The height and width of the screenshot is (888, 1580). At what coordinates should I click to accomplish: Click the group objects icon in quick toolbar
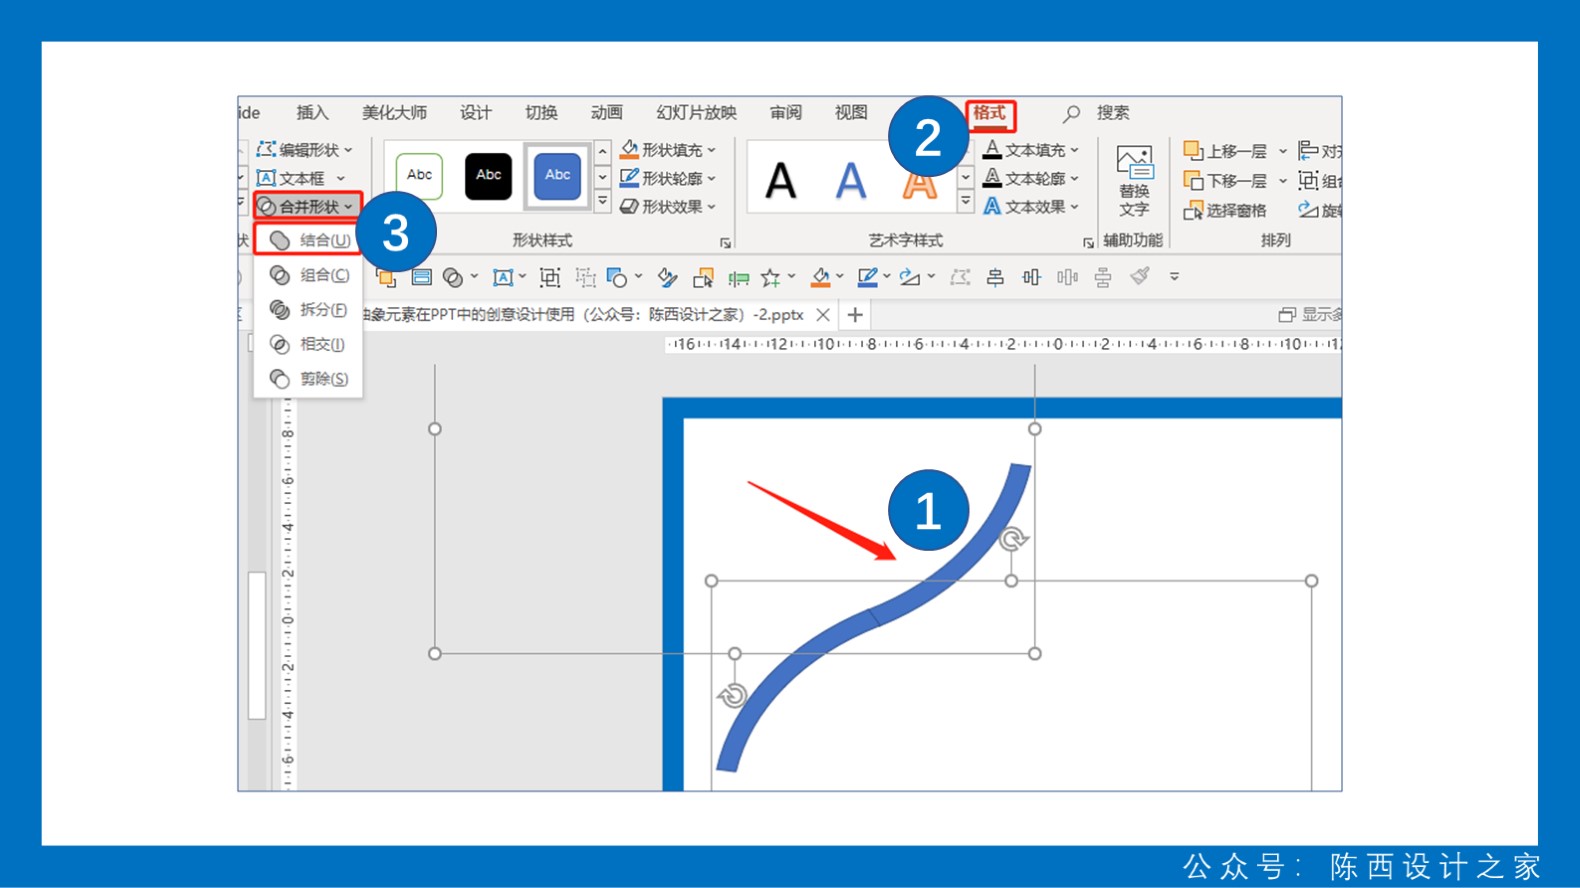click(x=550, y=277)
